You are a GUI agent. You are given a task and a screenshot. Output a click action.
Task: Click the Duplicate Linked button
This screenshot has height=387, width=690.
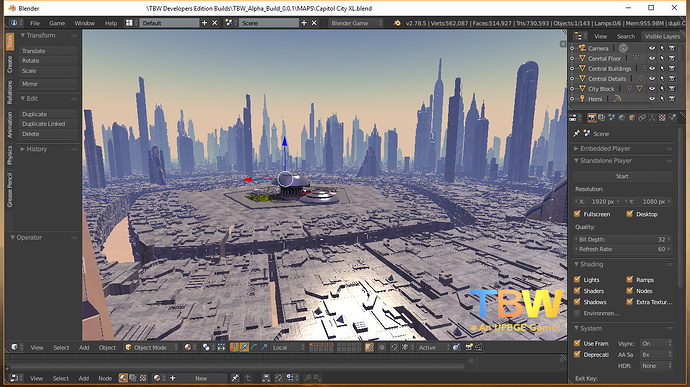click(x=48, y=124)
